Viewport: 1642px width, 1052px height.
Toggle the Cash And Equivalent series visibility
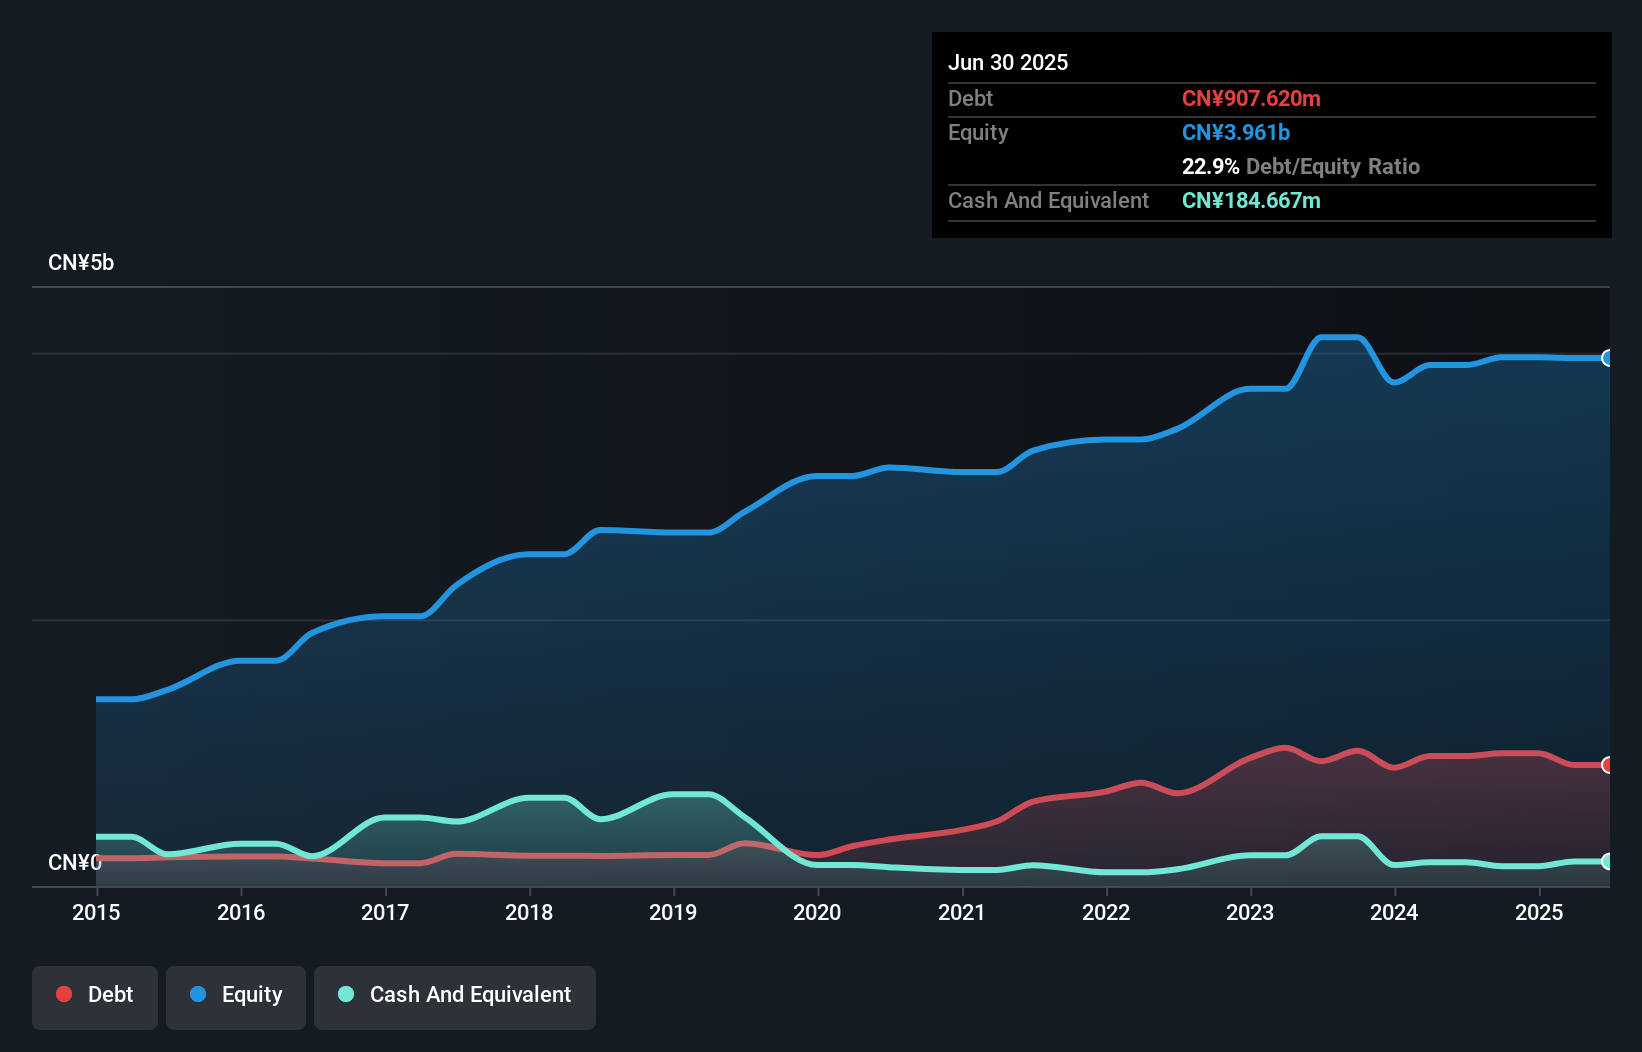tap(454, 995)
